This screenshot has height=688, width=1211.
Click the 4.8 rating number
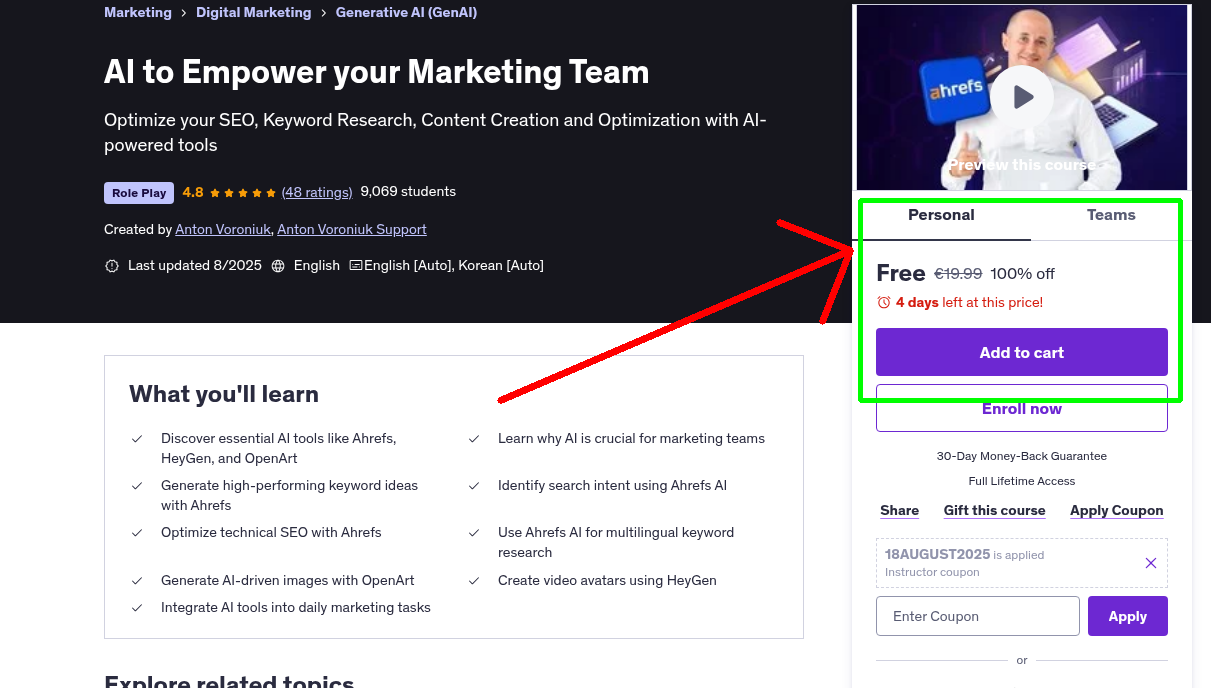(x=193, y=192)
